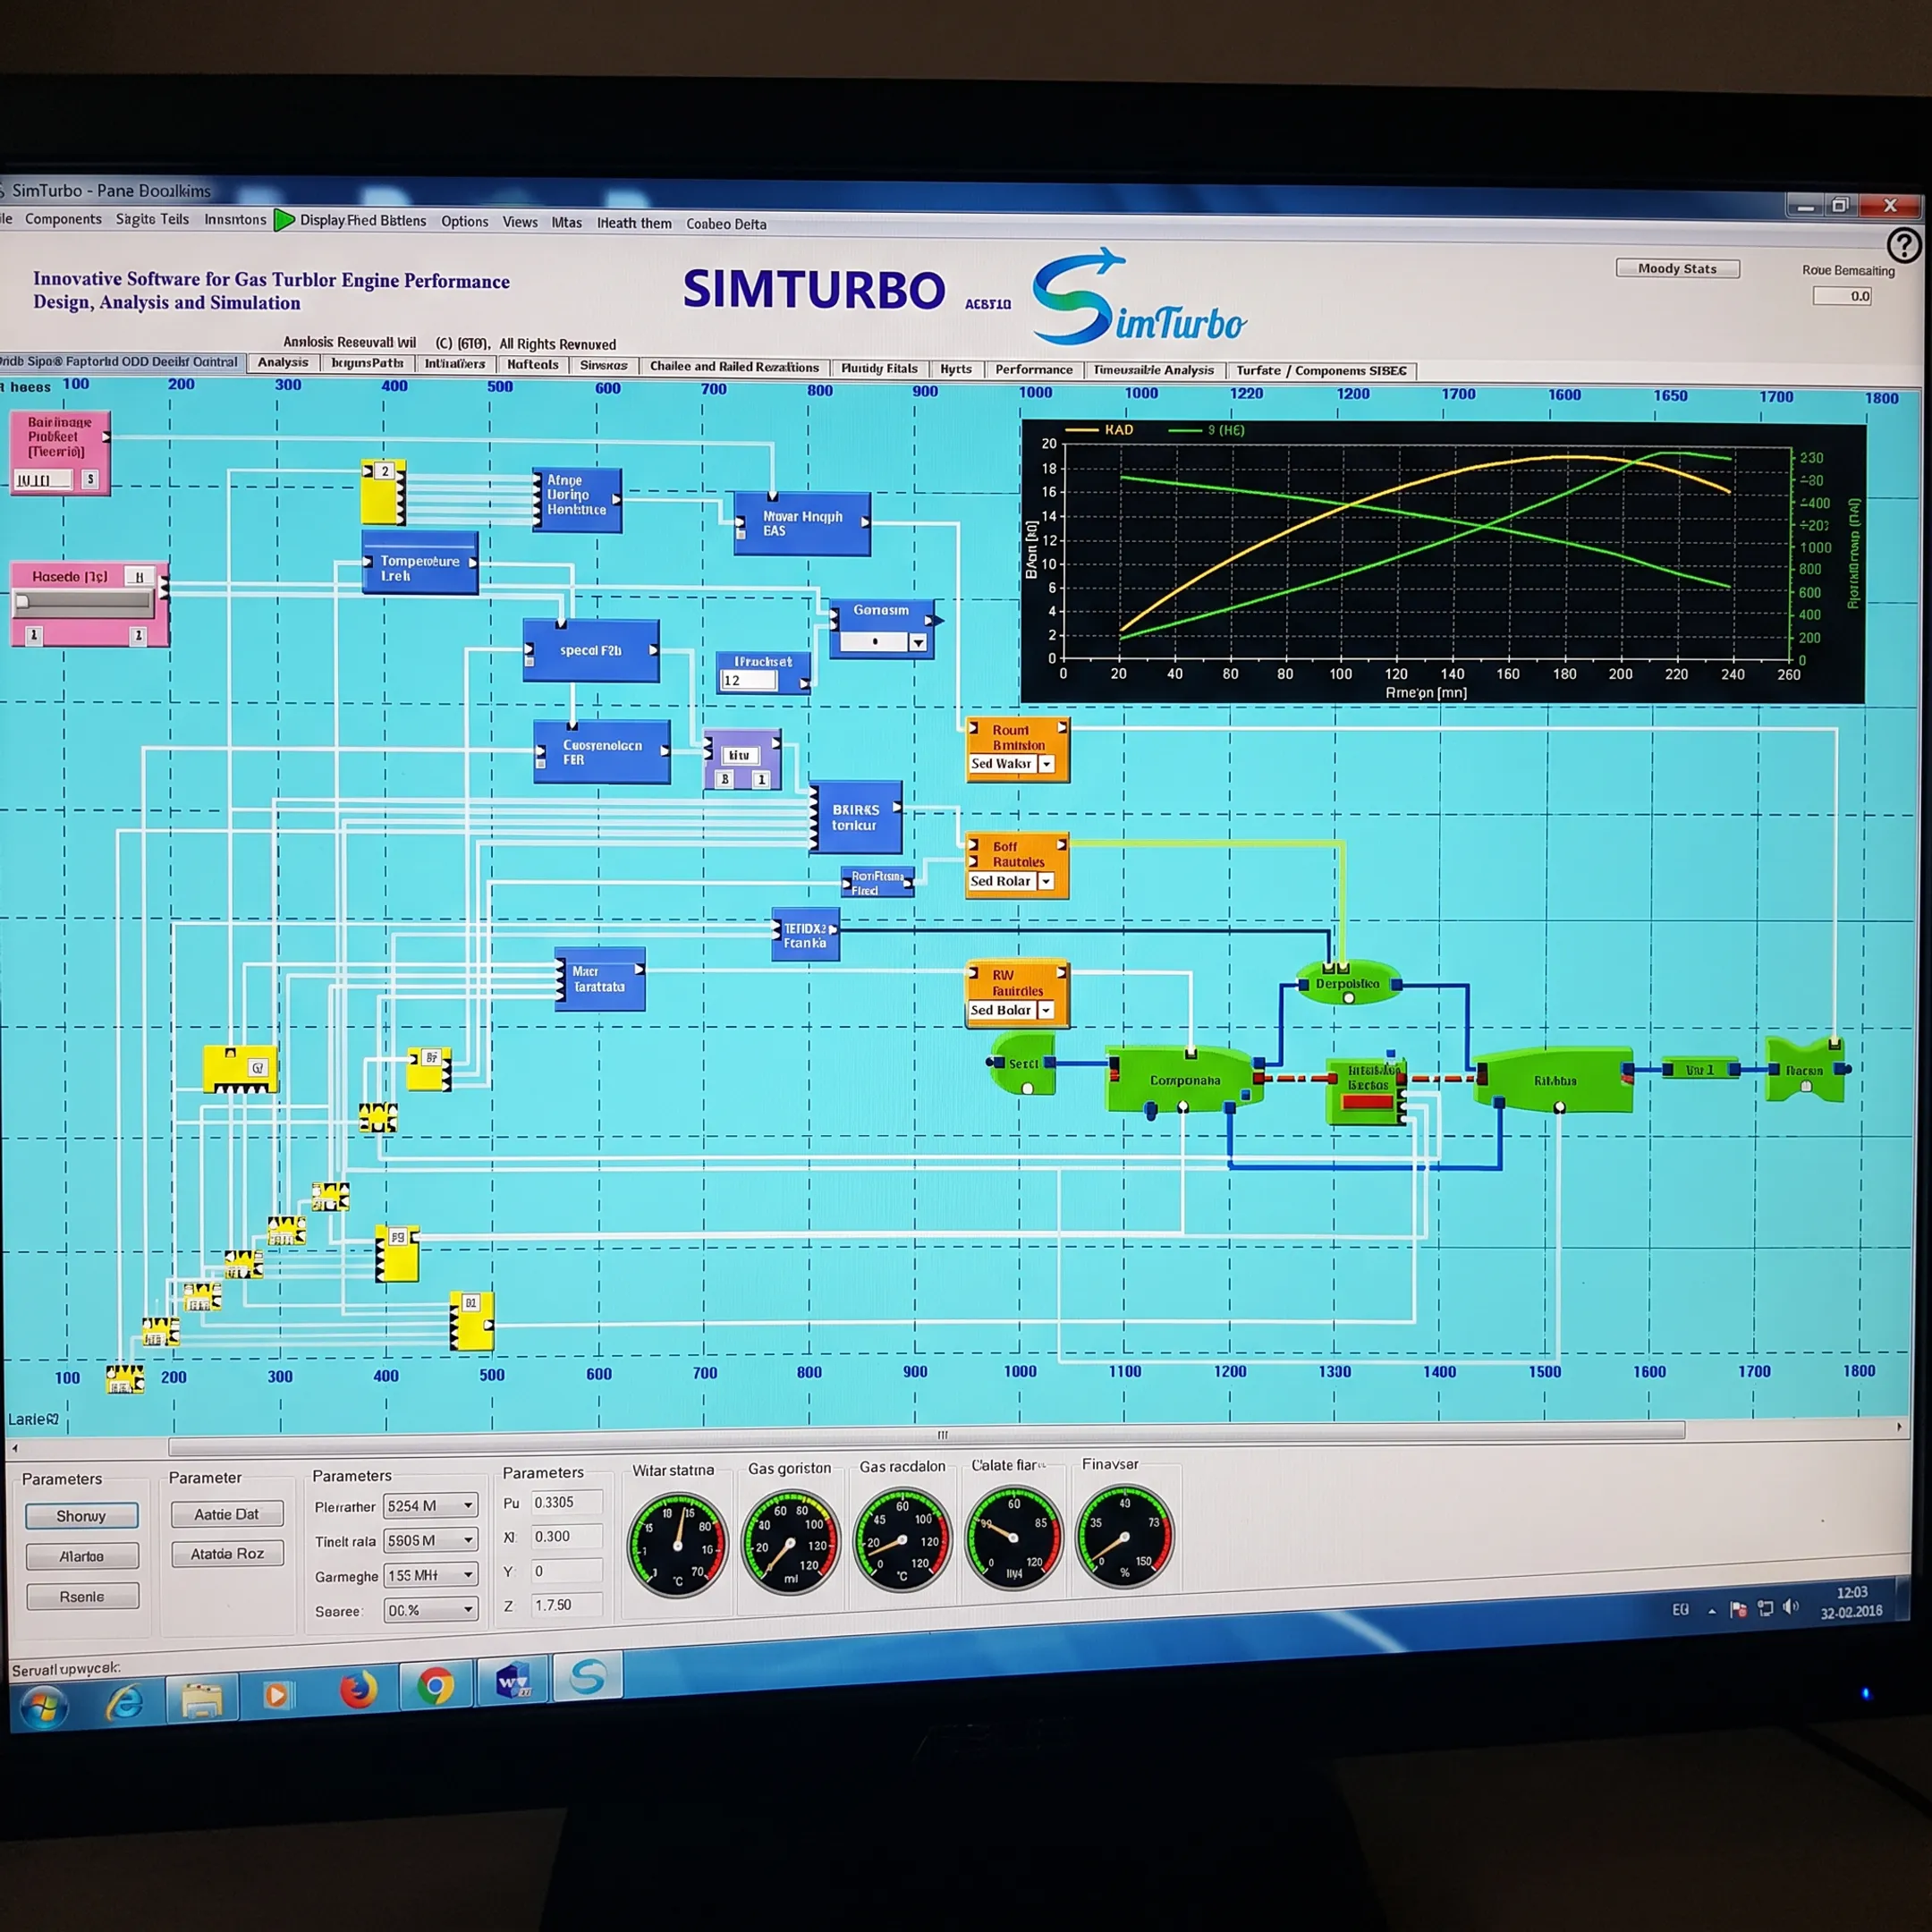Click the Alartoe button
The width and height of the screenshot is (1932, 1932).
(82, 1556)
